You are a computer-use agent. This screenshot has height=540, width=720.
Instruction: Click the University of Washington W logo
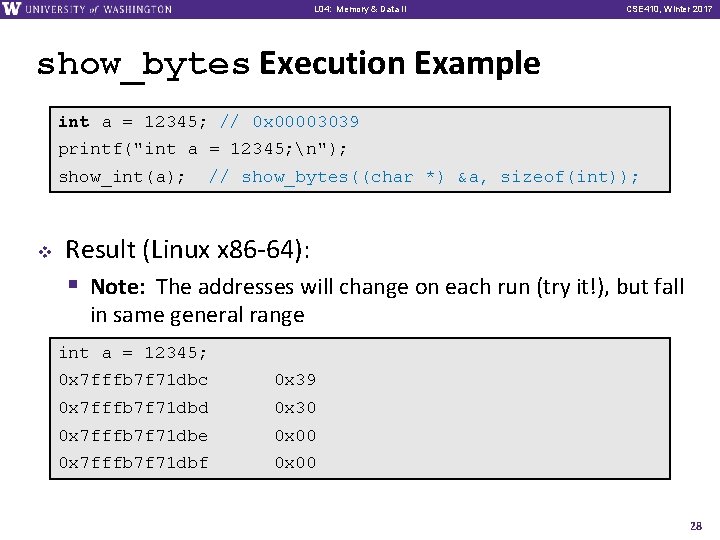click(x=11, y=8)
